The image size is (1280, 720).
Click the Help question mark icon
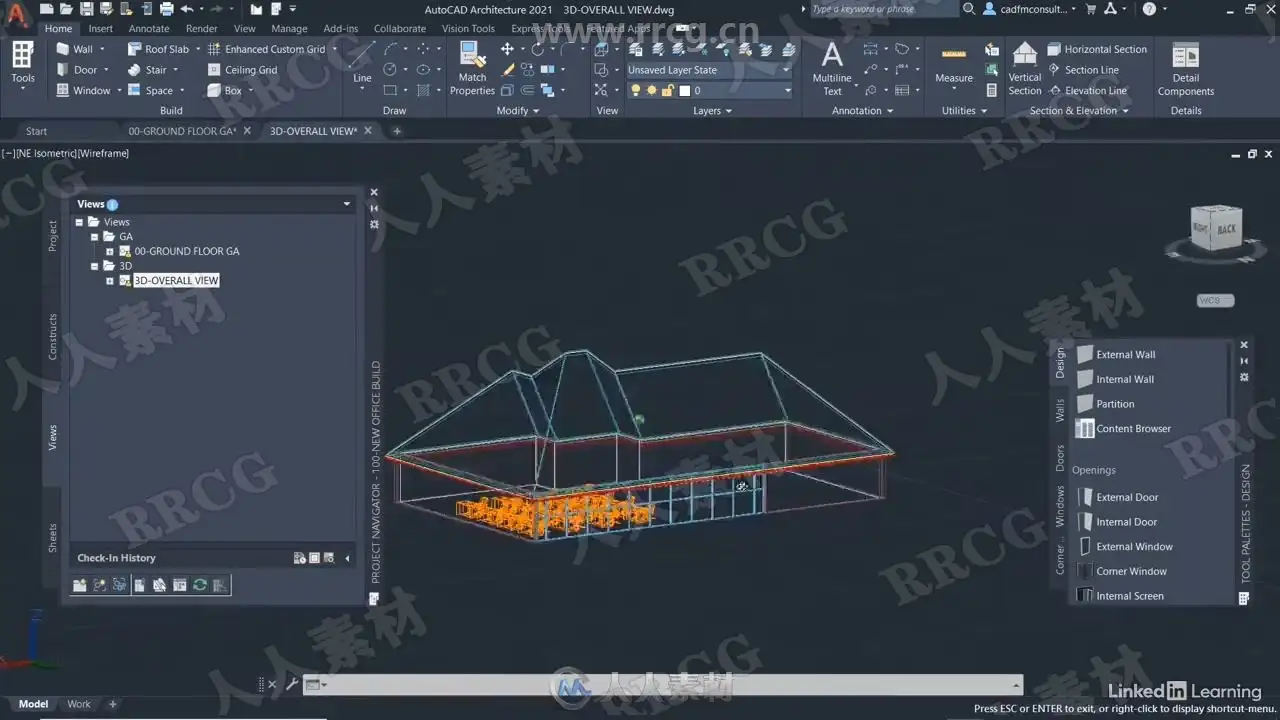click(1149, 9)
